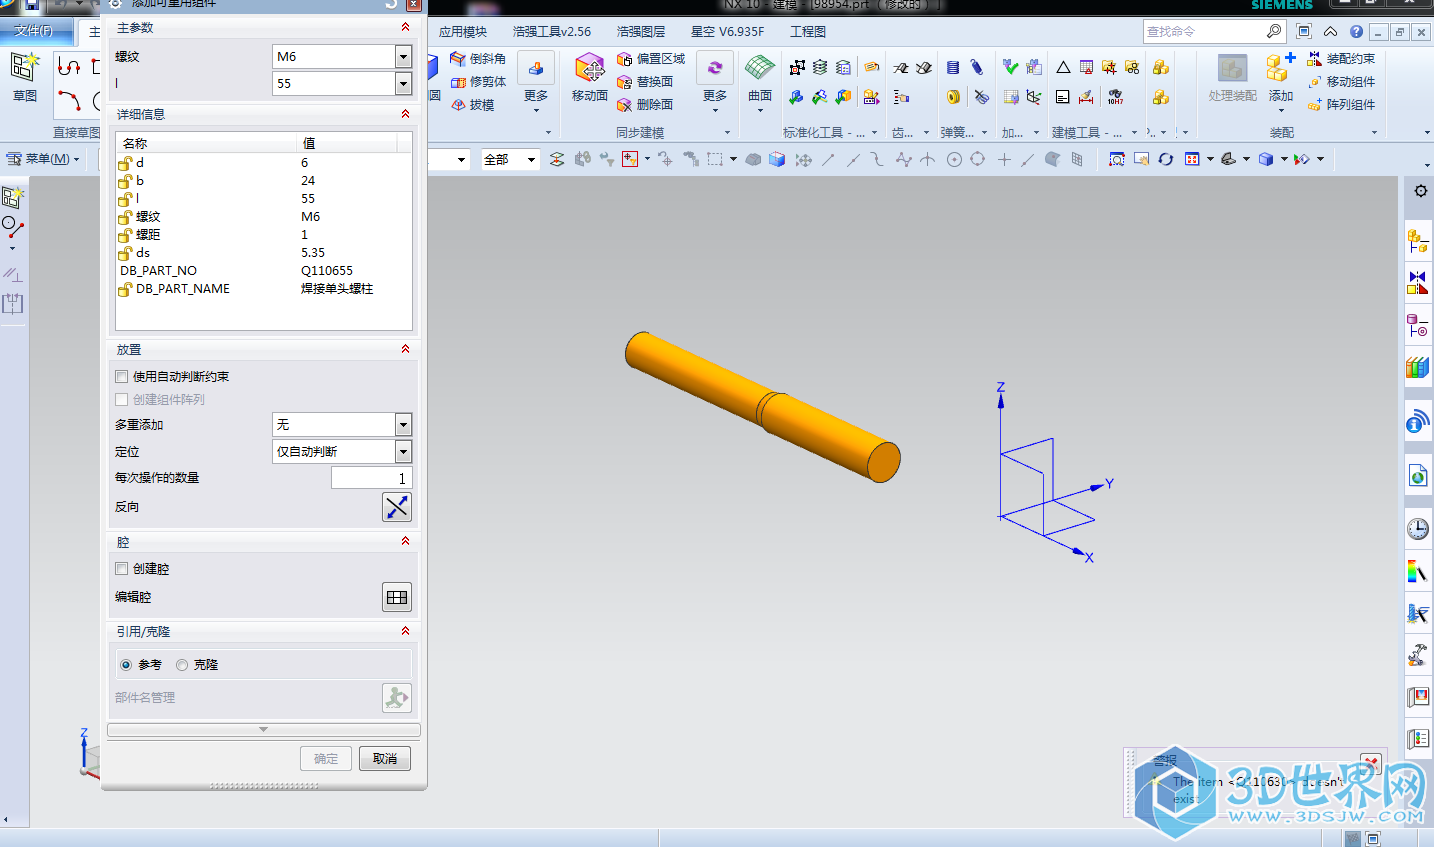Open the history clock panel on right sidebar
The height and width of the screenshot is (847, 1434).
click(1418, 529)
